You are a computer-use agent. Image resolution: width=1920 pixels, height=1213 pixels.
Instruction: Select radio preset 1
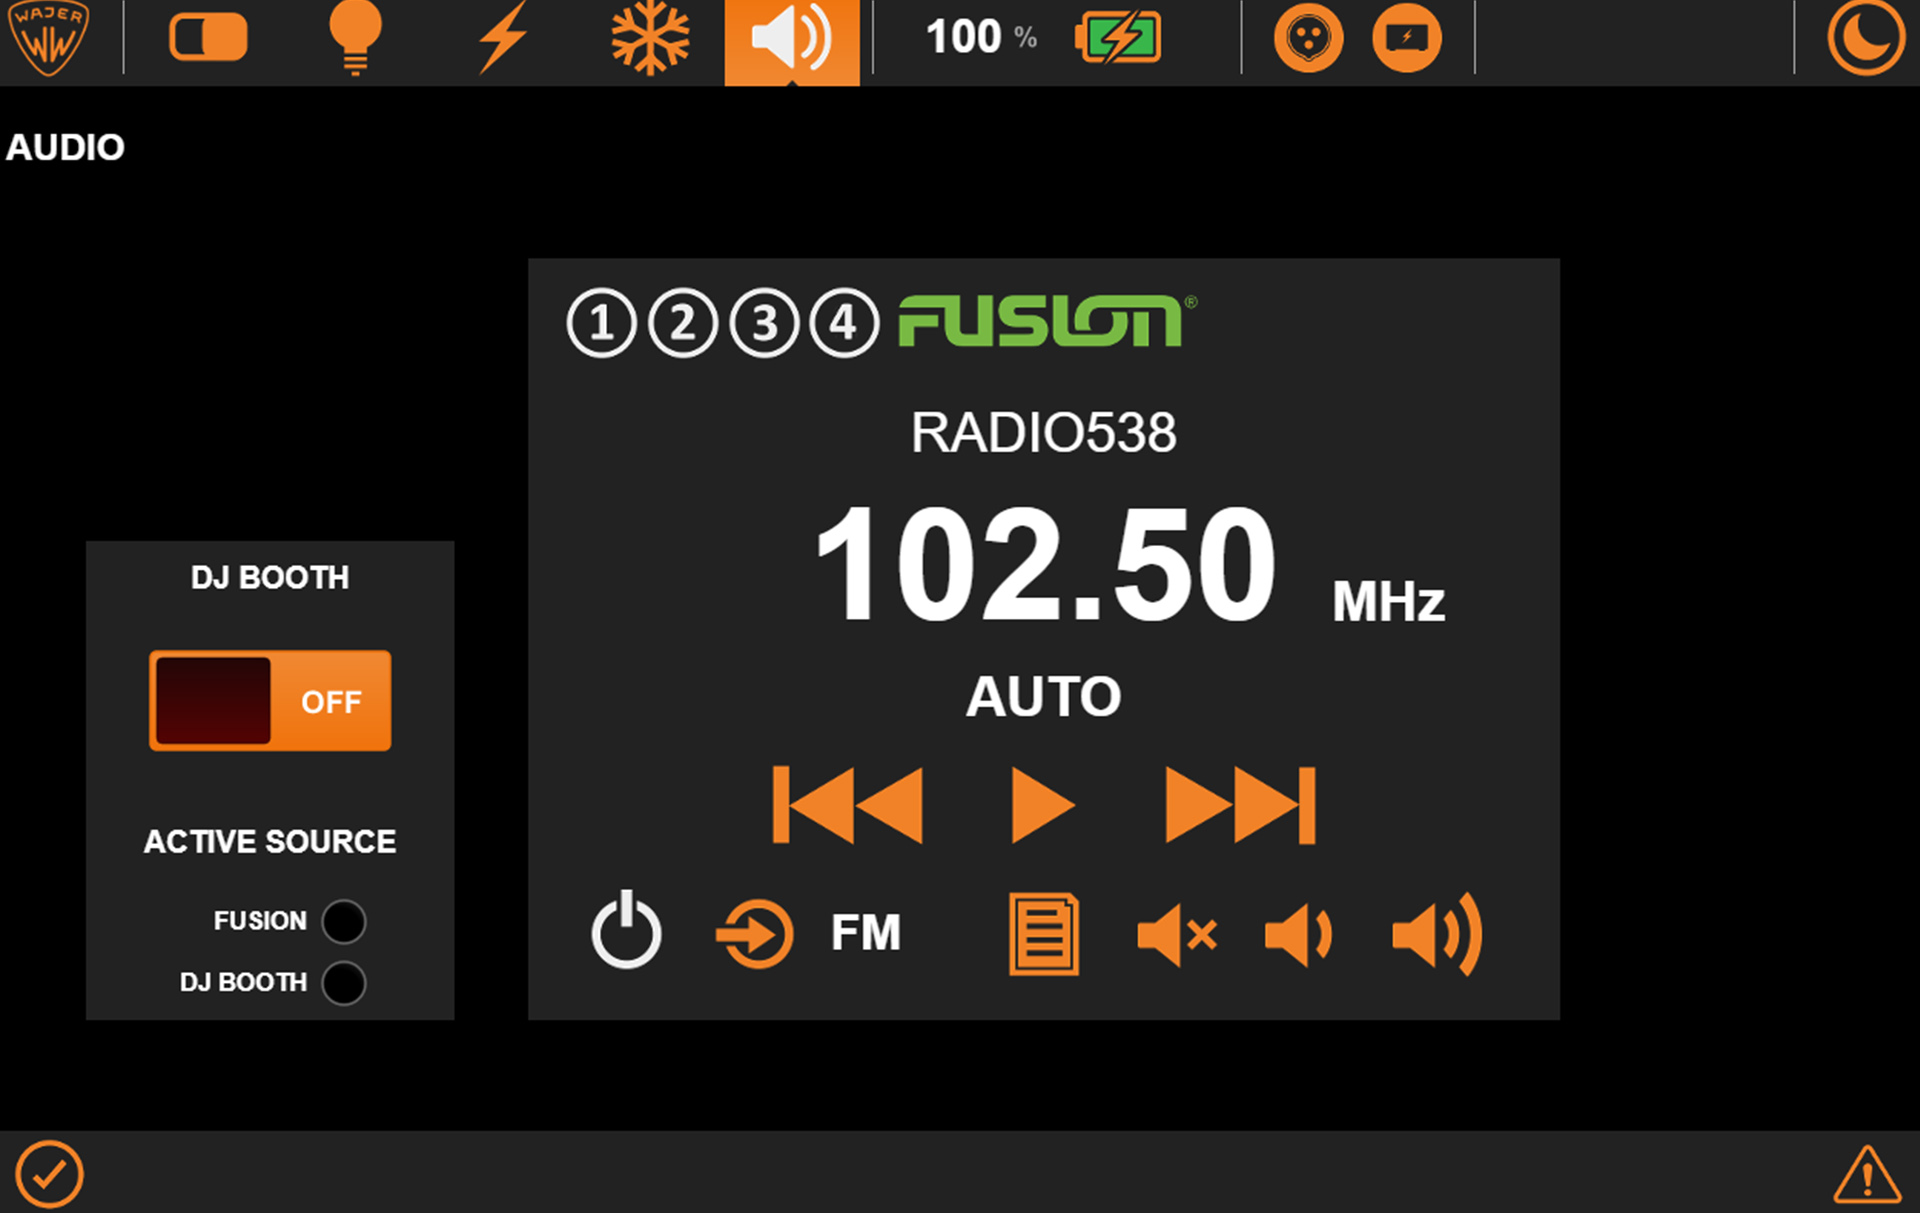pos(601,323)
